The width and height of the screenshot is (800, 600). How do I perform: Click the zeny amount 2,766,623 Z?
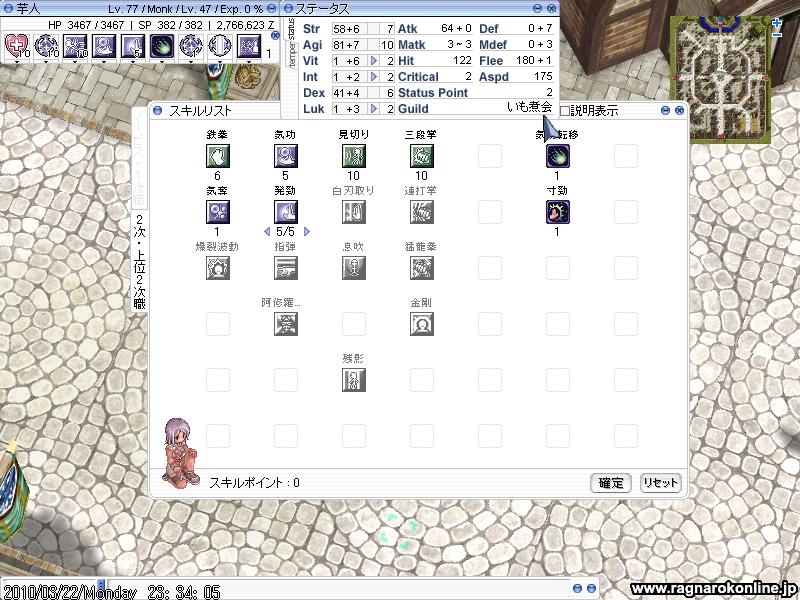pos(245,24)
